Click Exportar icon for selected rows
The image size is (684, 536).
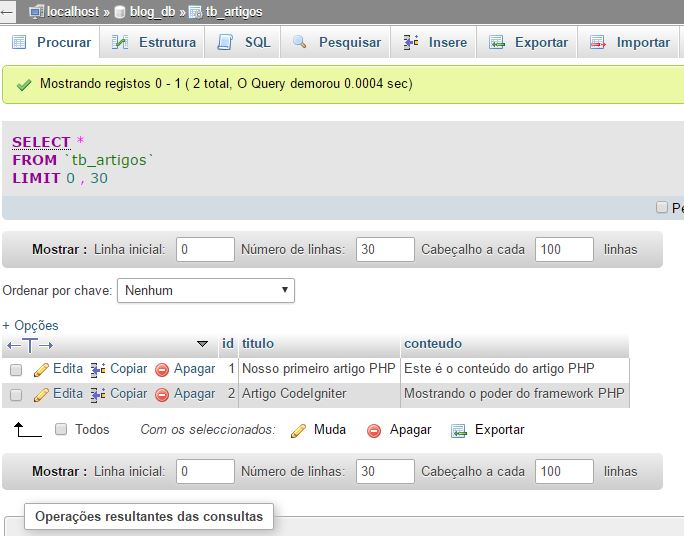[458, 431]
